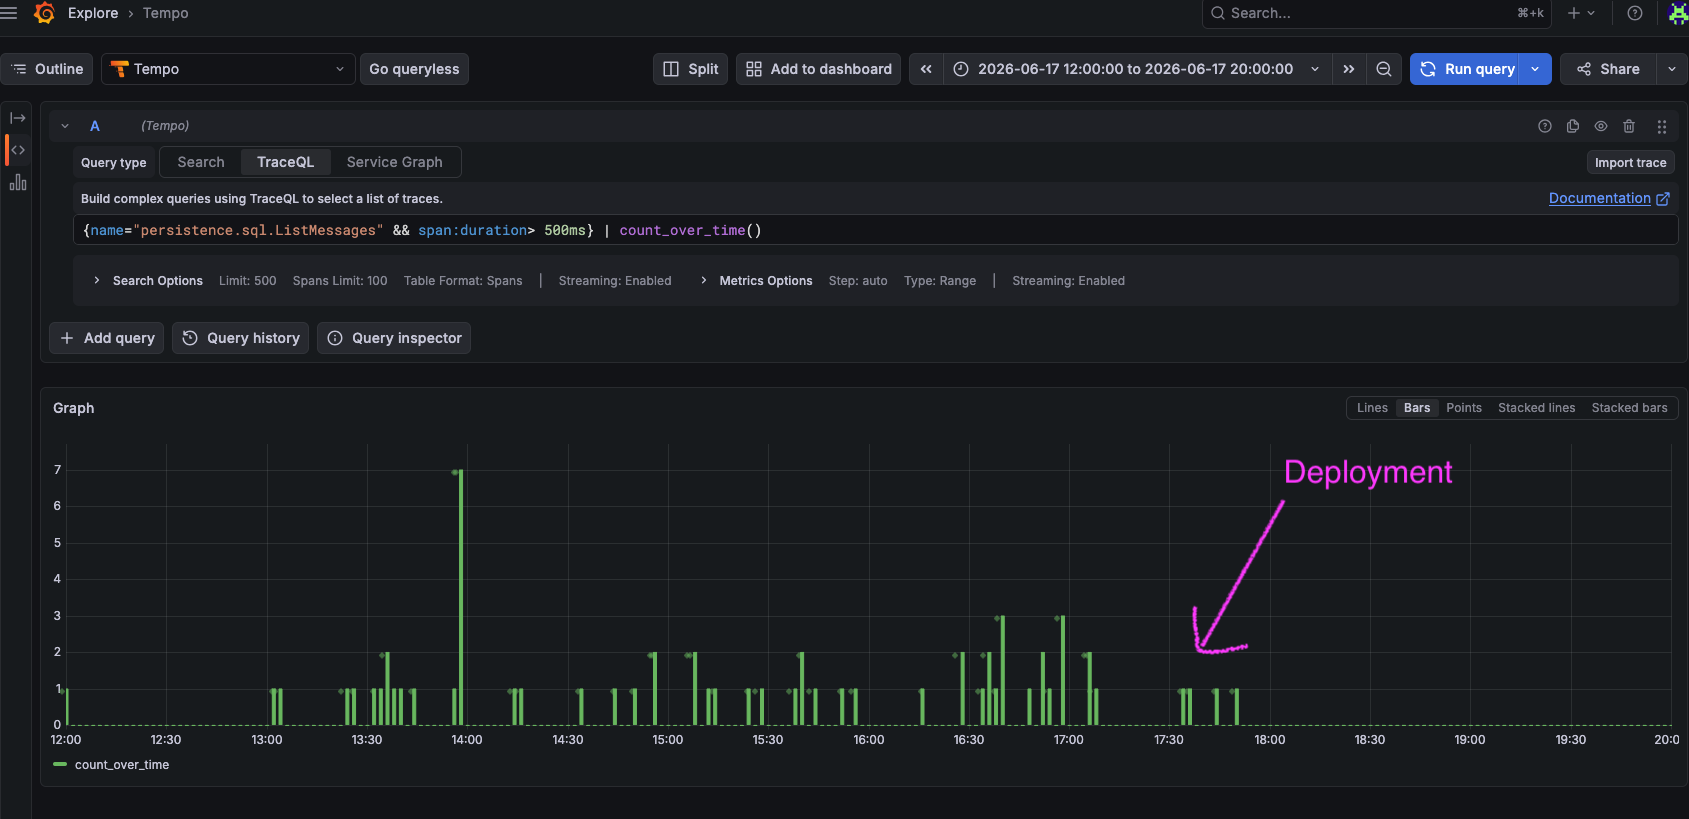Select Points graph style
Viewport: 1689px width, 819px height.
click(x=1464, y=408)
